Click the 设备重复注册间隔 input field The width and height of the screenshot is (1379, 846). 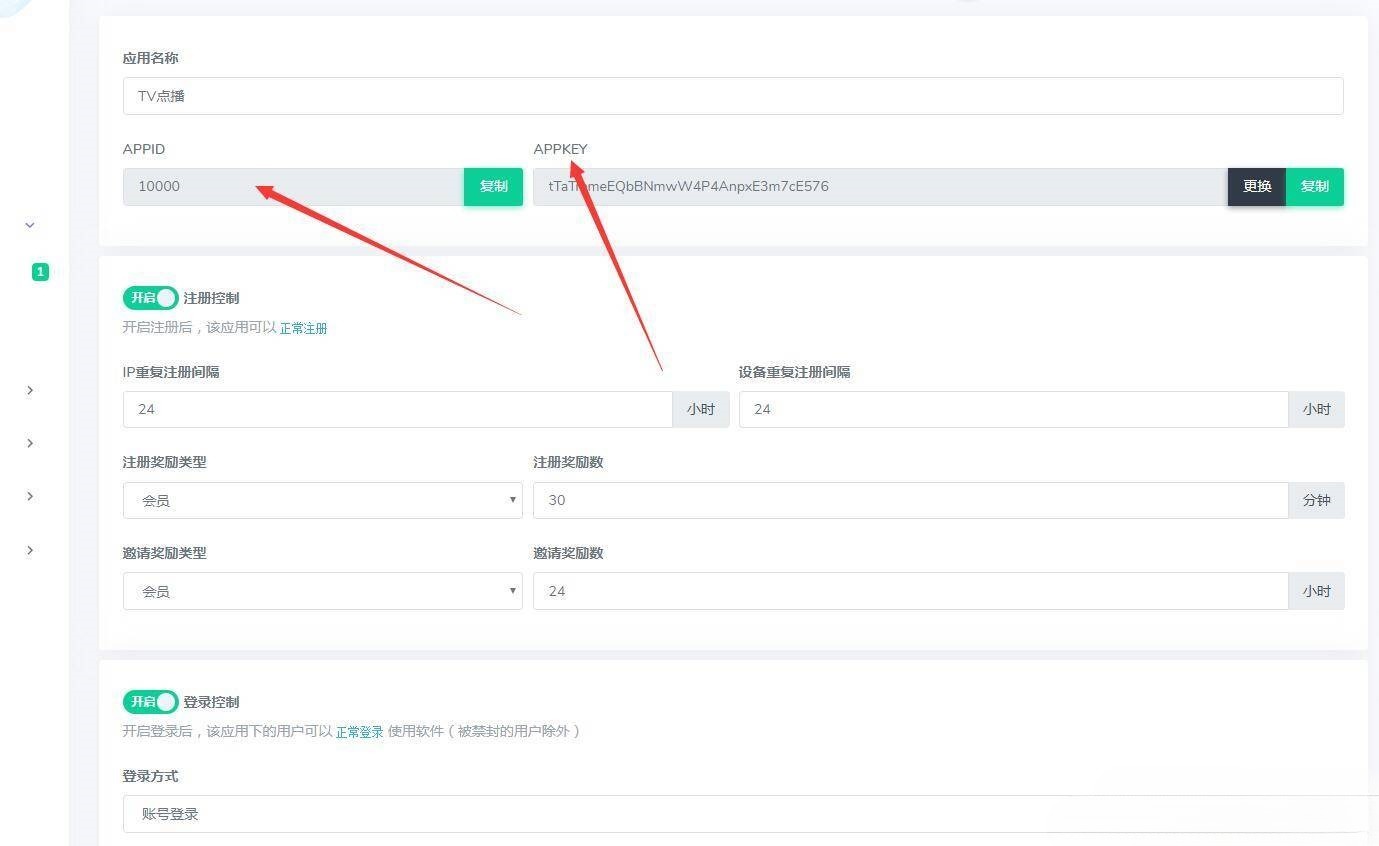click(x=1012, y=409)
